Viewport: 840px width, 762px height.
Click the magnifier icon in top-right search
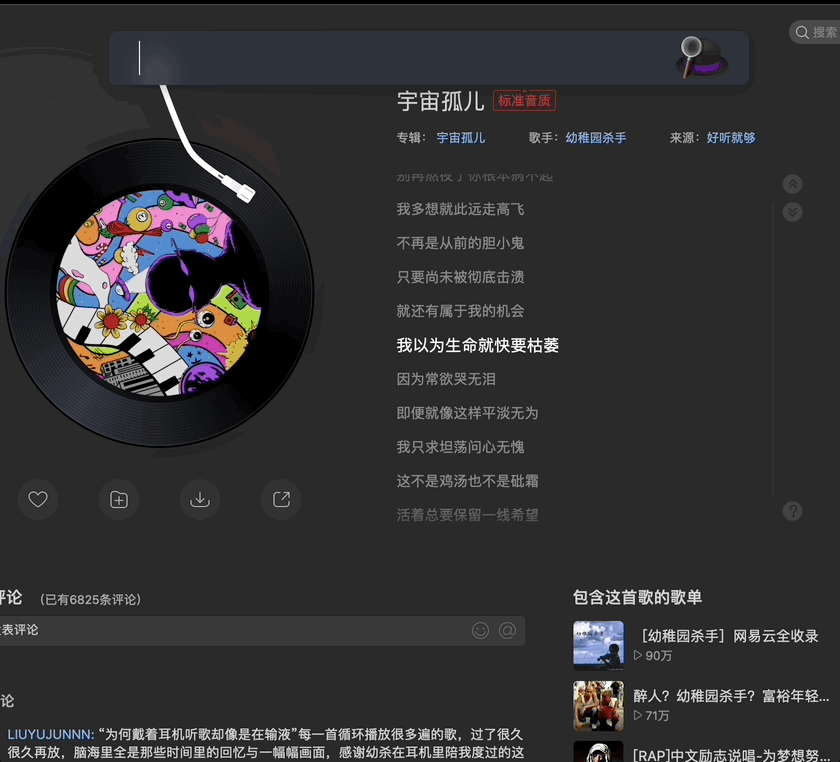pos(802,33)
